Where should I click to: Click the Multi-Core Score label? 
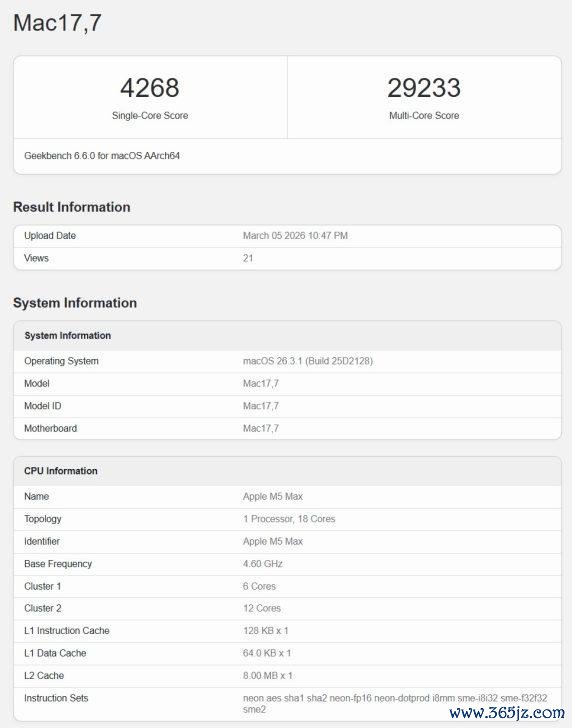pyautogui.click(x=424, y=116)
